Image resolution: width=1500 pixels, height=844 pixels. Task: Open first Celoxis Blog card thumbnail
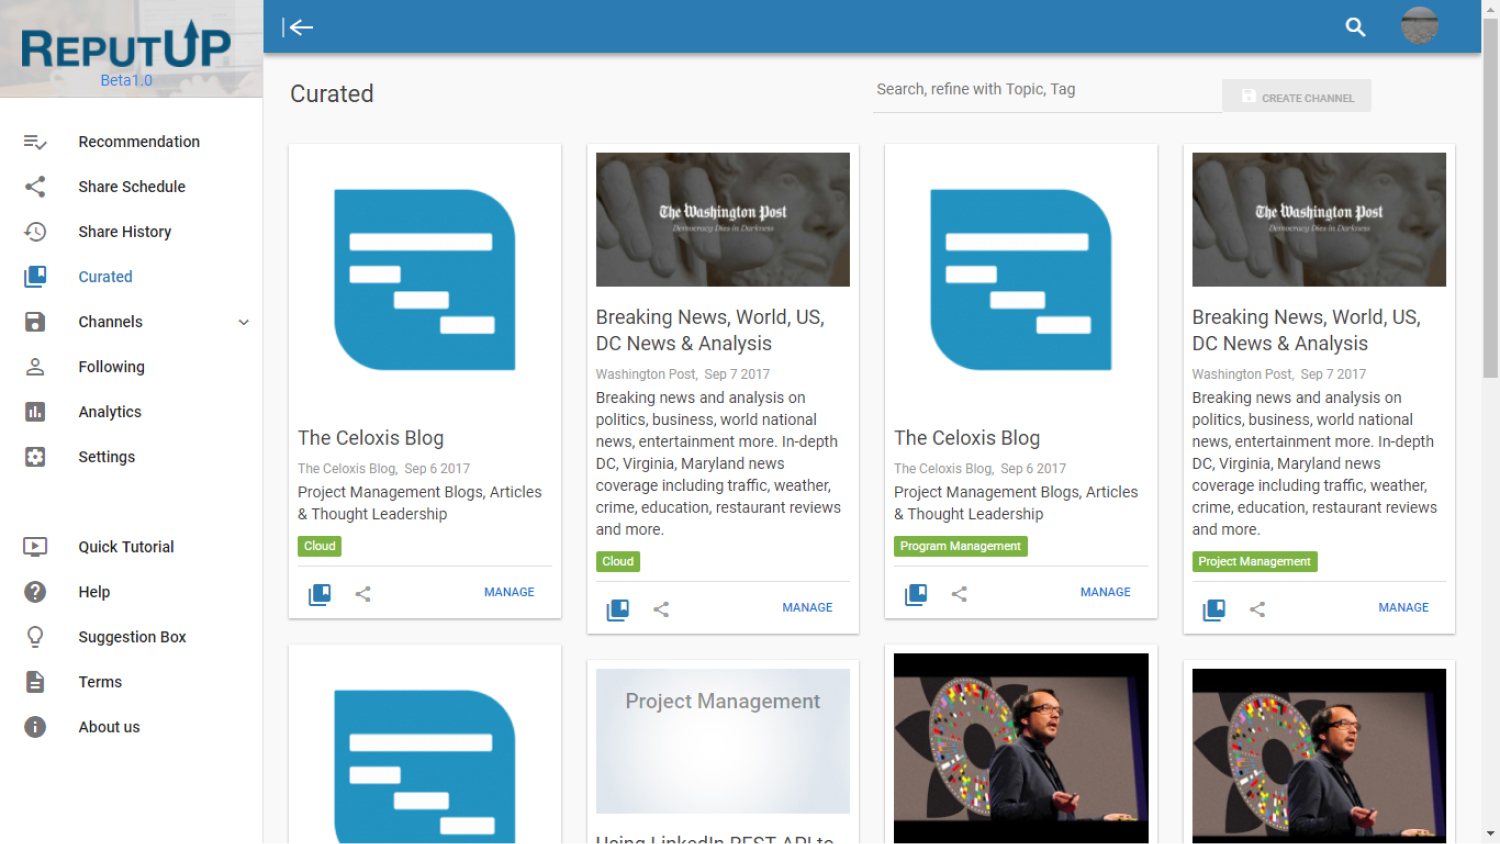click(x=425, y=280)
